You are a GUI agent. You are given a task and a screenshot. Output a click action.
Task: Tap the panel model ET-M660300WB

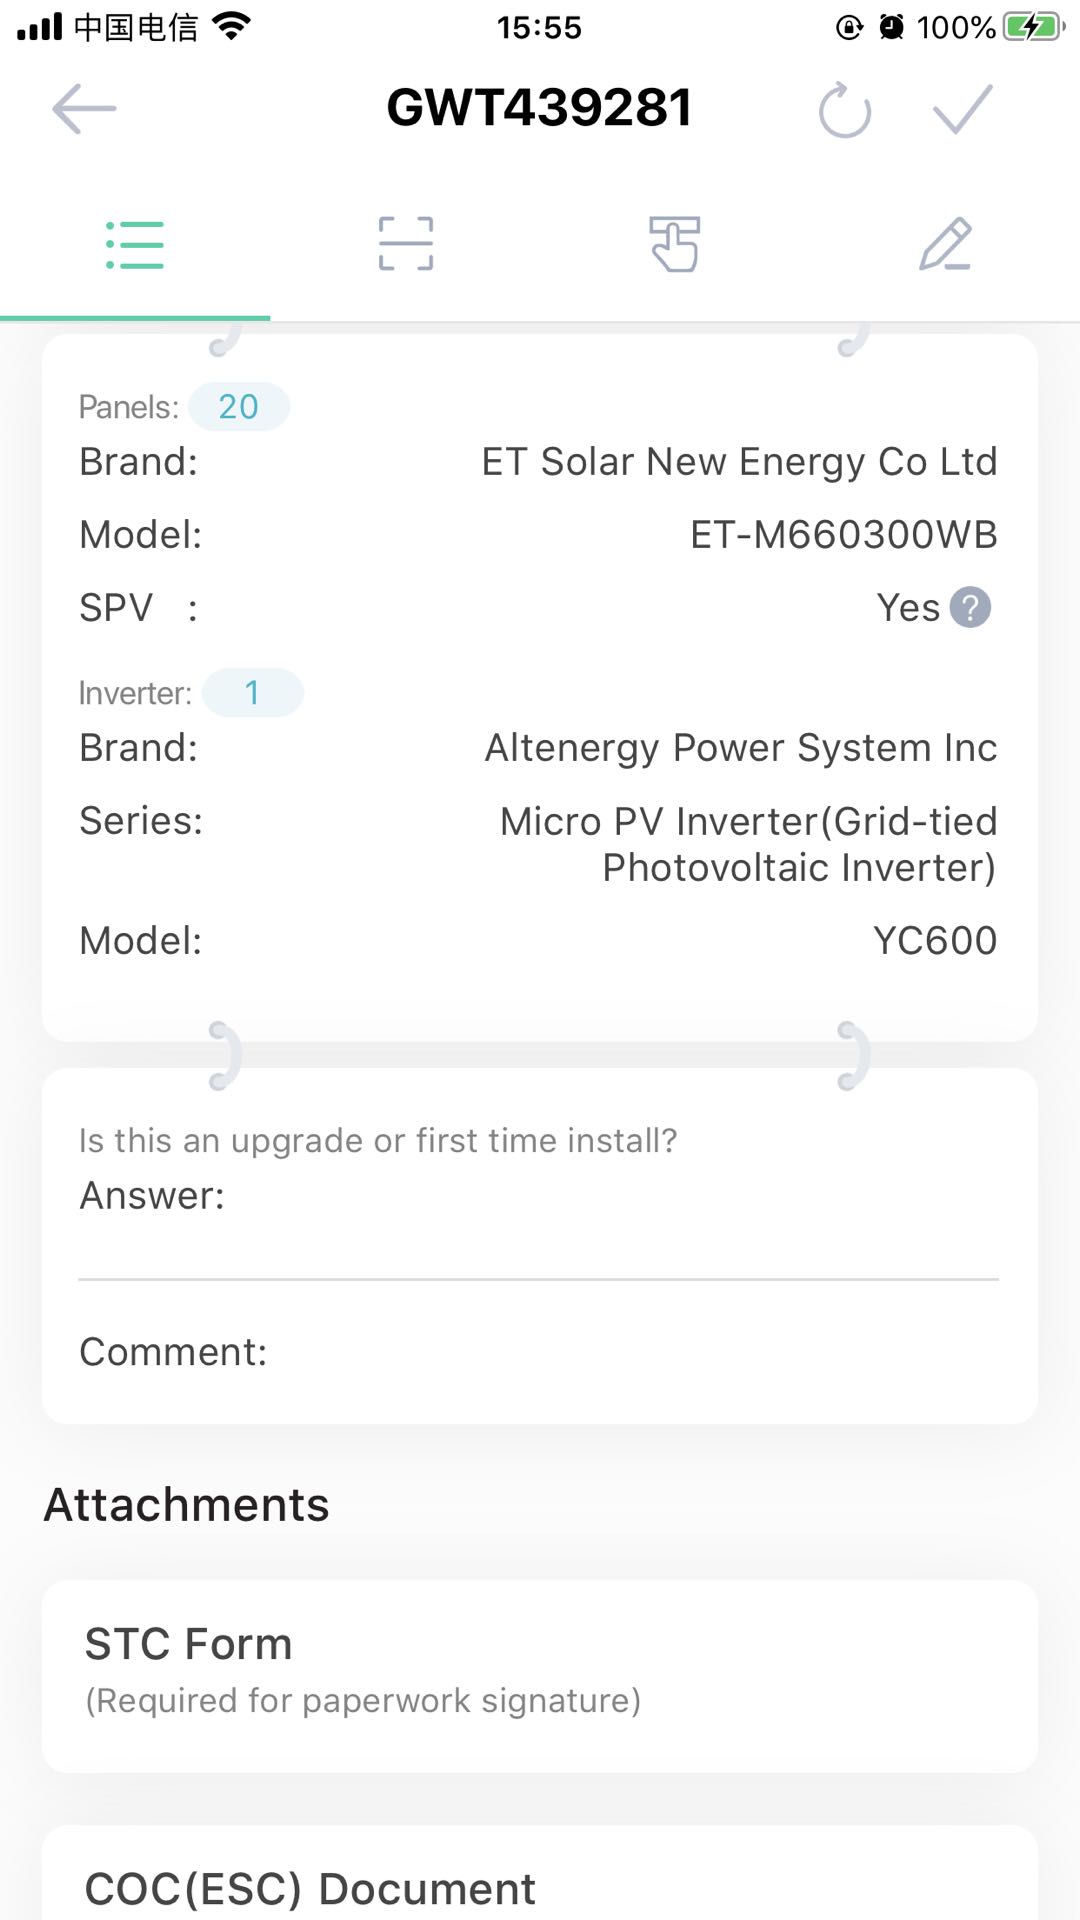click(844, 535)
